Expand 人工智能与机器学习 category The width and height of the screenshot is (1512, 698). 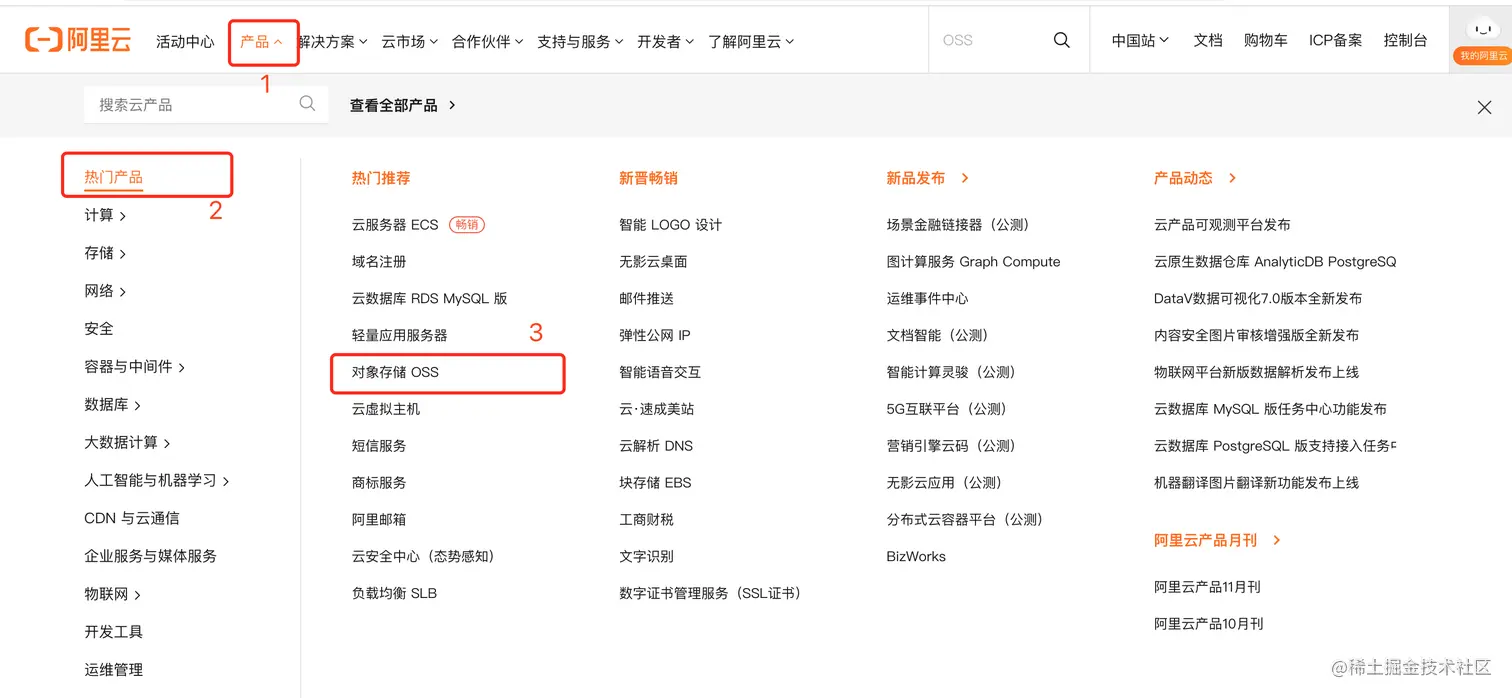(x=157, y=480)
